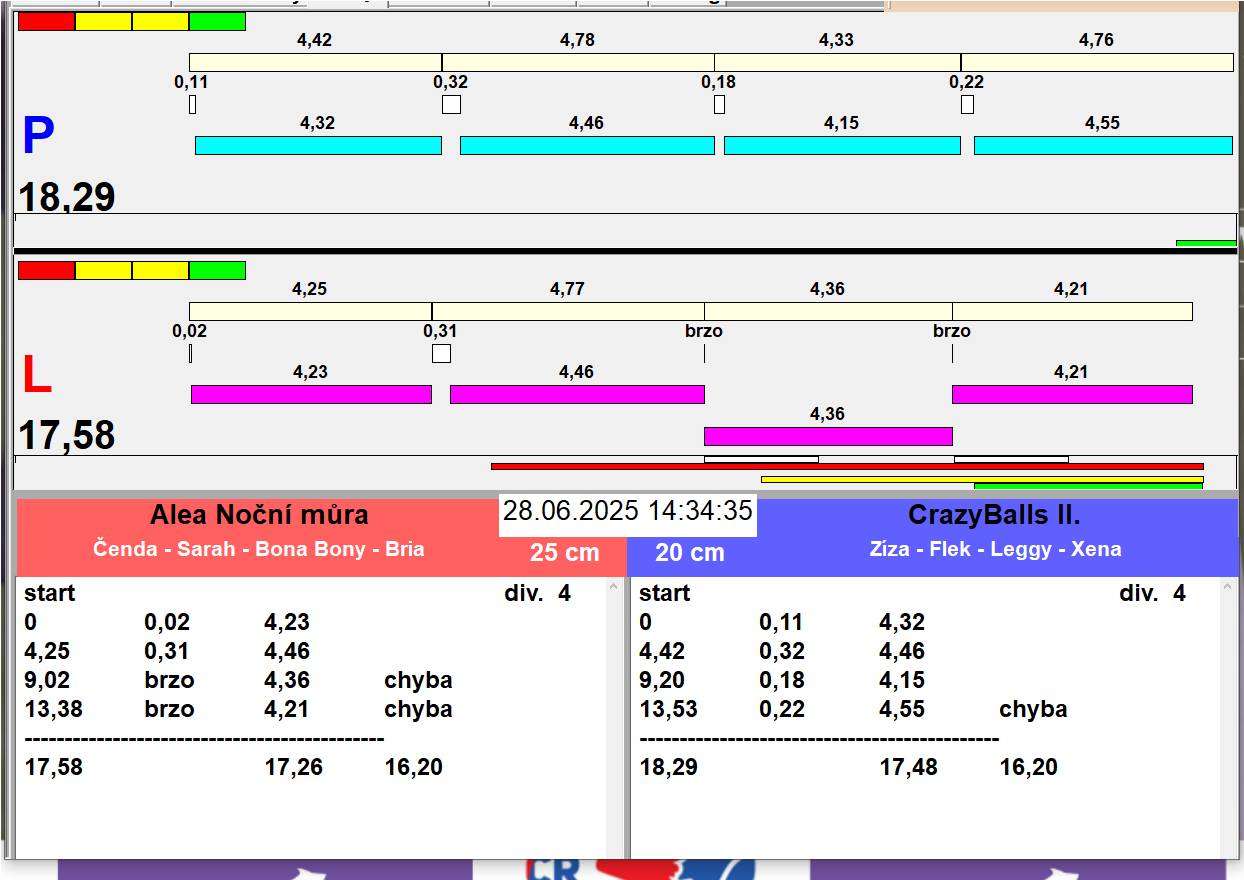Select the cream bar under 4,21 in L lane
This screenshot has height=880, width=1244.
(x=1072, y=311)
